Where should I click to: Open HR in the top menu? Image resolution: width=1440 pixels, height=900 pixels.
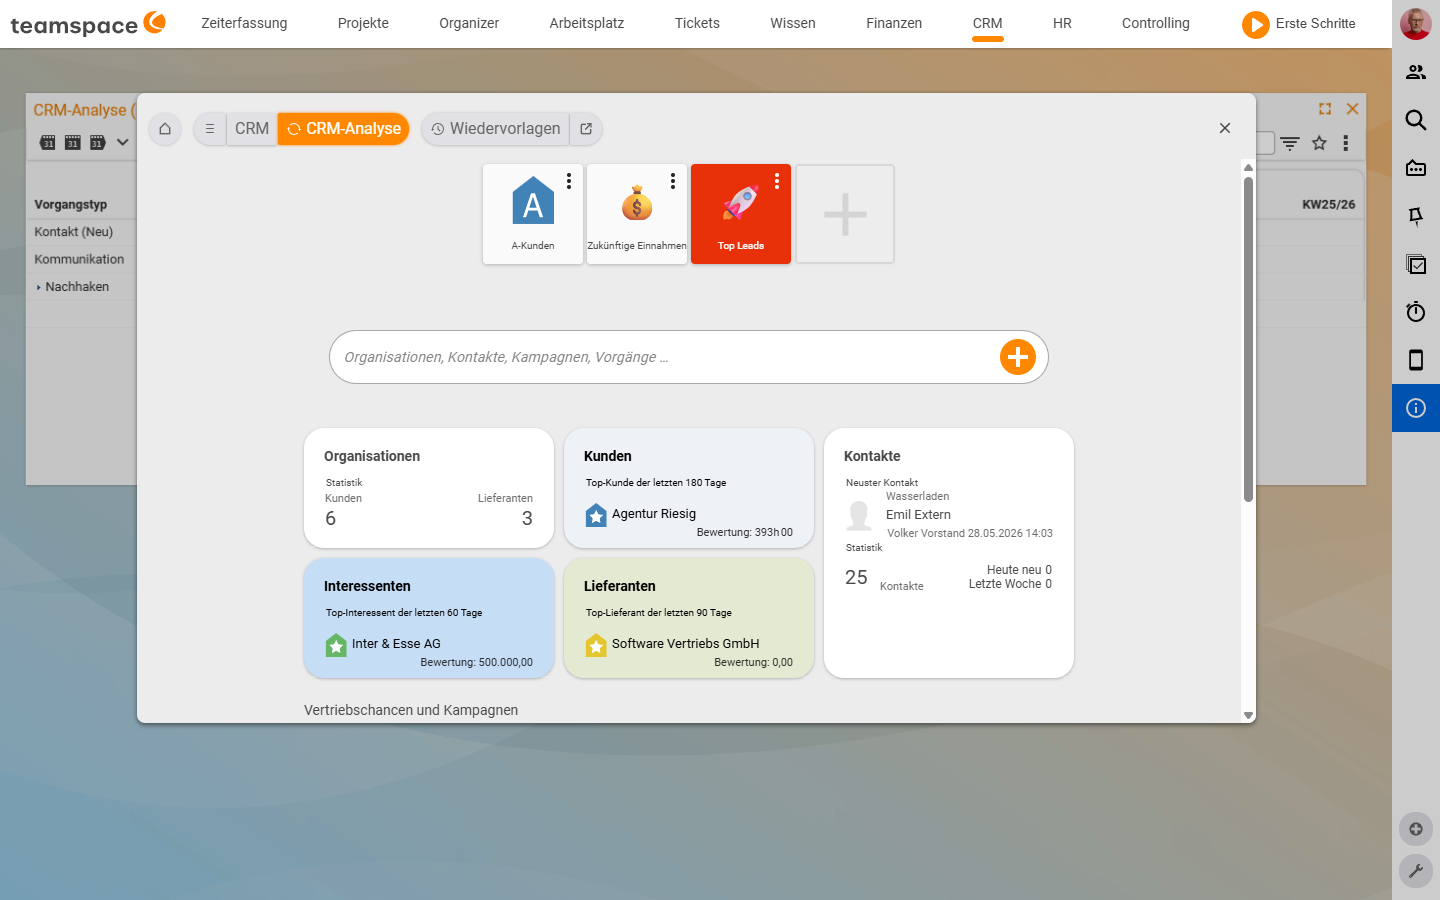coord(1062,23)
